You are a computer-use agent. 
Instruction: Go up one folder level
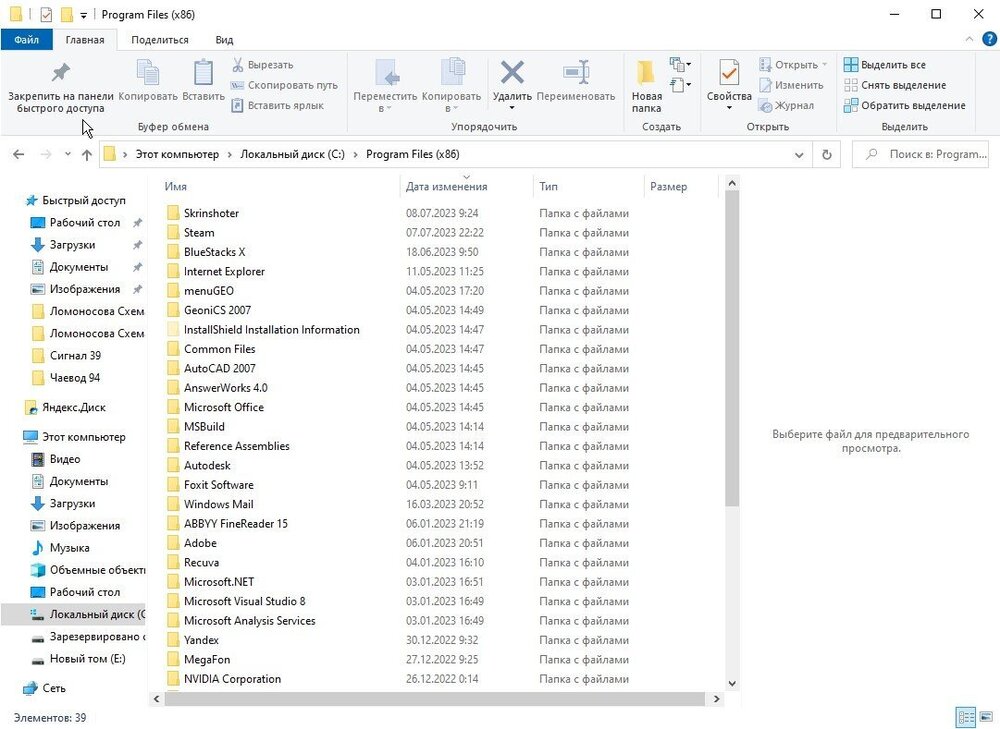click(x=87, y=154)
